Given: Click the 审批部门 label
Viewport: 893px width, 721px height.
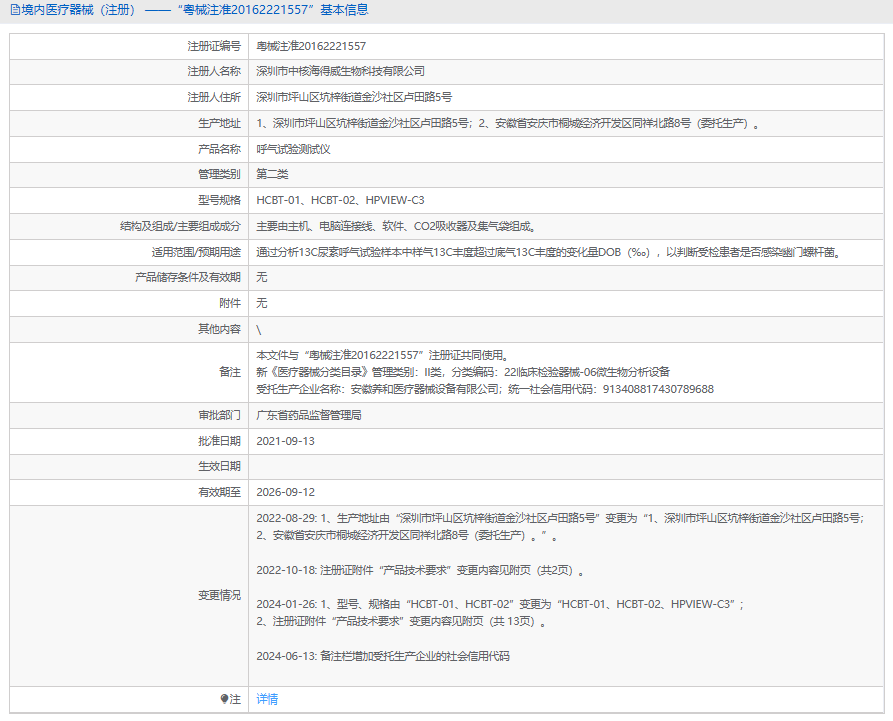Looking at the screenshot, I should point(219,415).
